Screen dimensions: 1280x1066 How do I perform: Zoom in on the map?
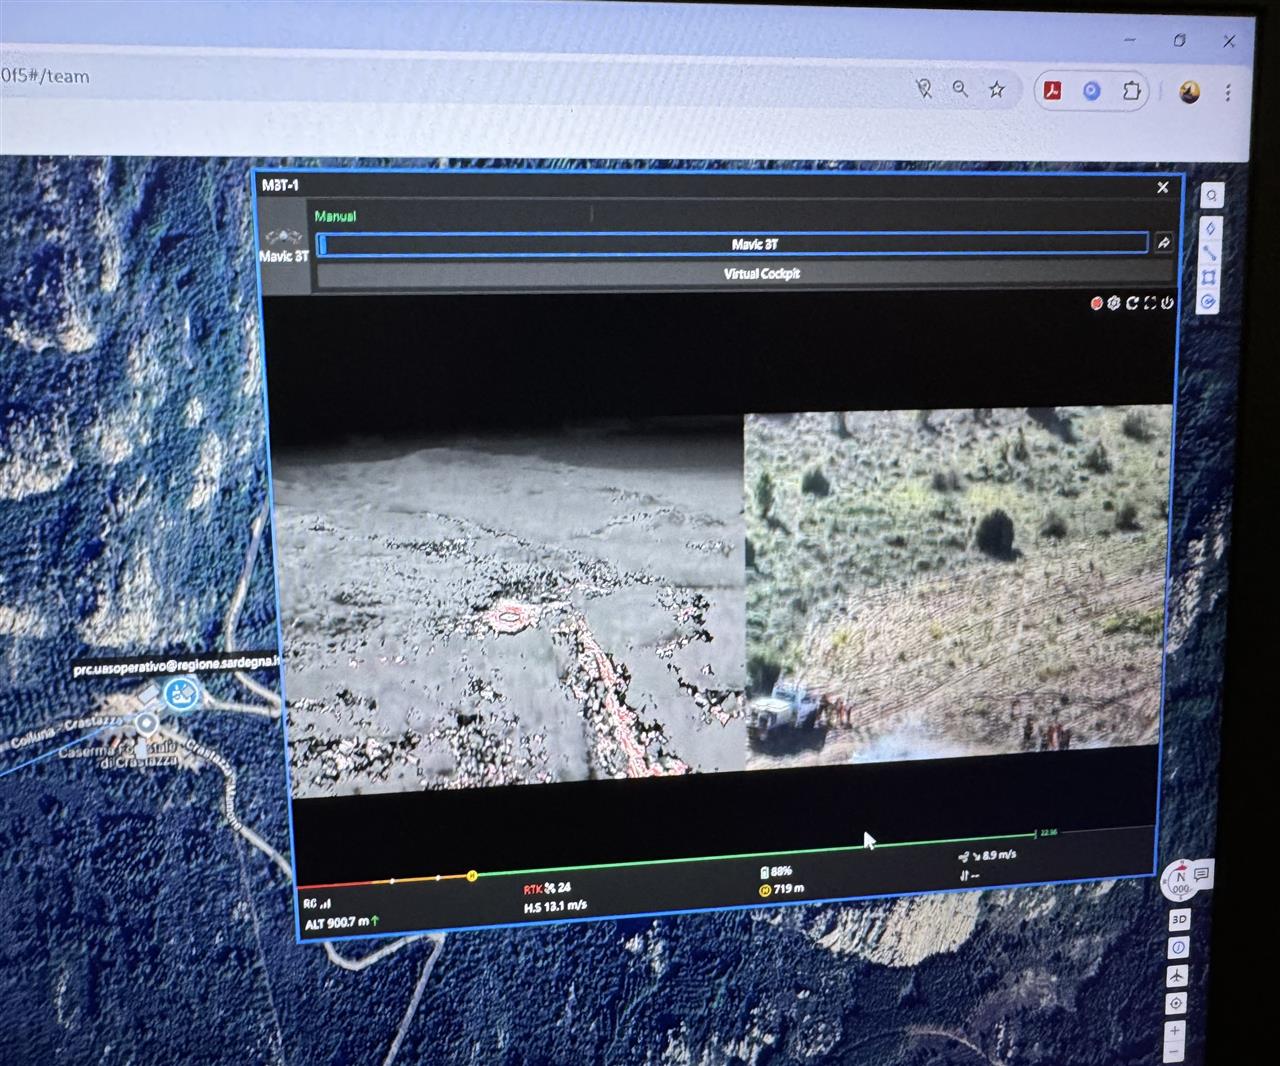point(1175,1030)
